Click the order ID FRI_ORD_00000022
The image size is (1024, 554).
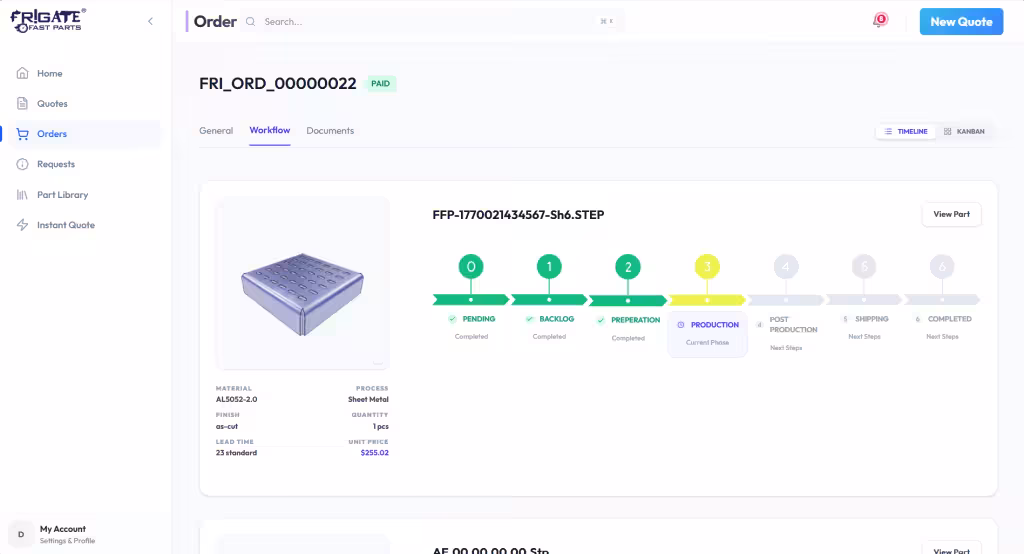tap(278, 84)
